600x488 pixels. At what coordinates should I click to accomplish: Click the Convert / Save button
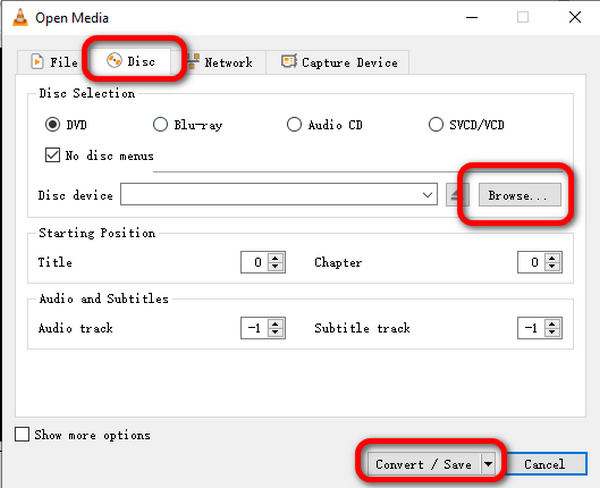(424, 464)
